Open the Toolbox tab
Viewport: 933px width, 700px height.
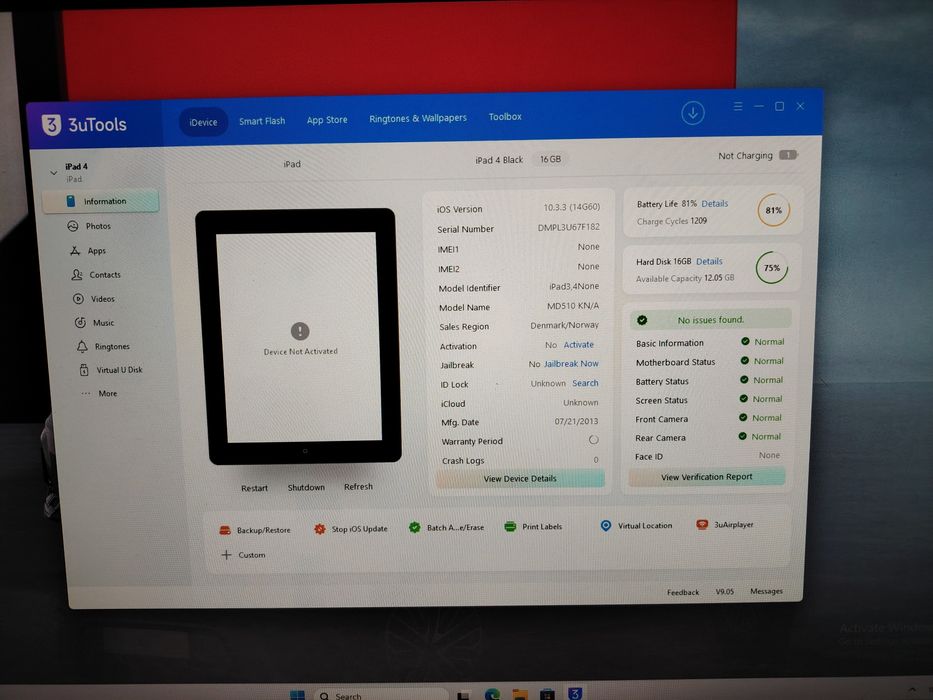click(505, 117)
